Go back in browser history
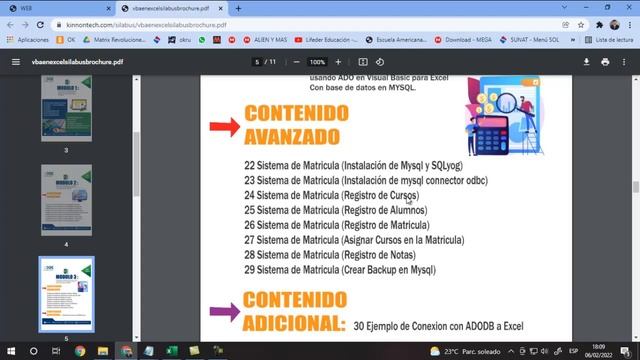 pos(11,25)
